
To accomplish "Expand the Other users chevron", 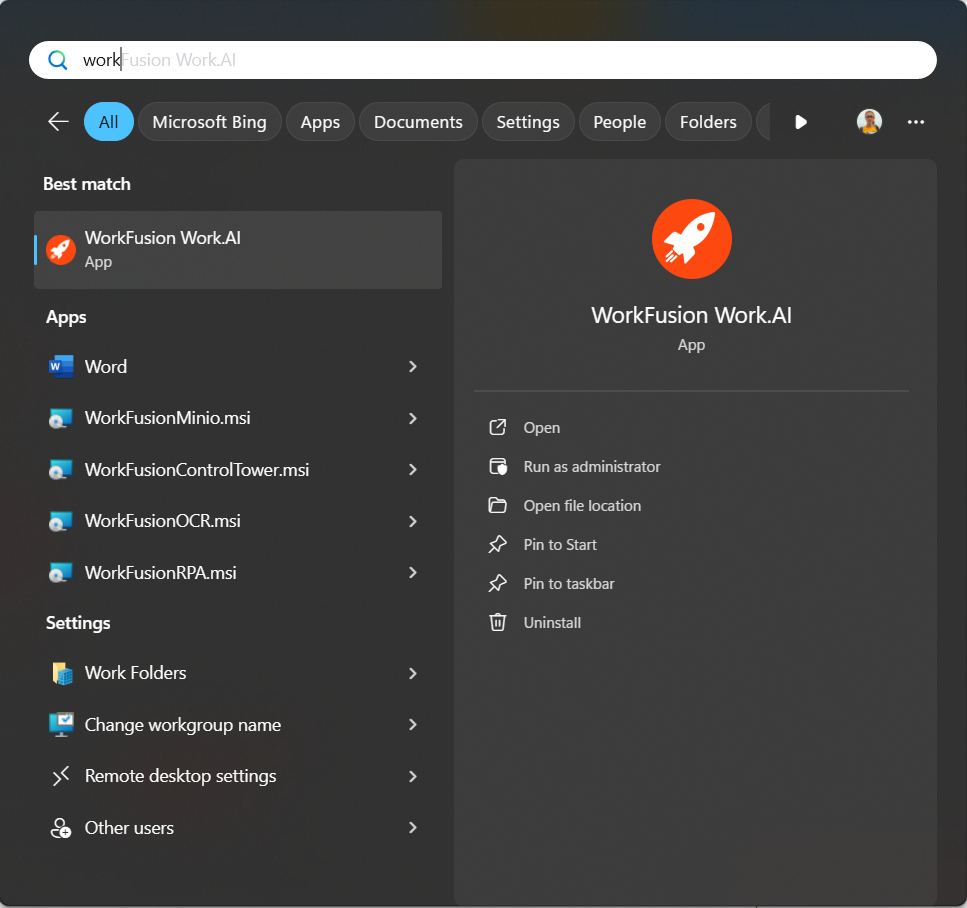I will 413,827.
